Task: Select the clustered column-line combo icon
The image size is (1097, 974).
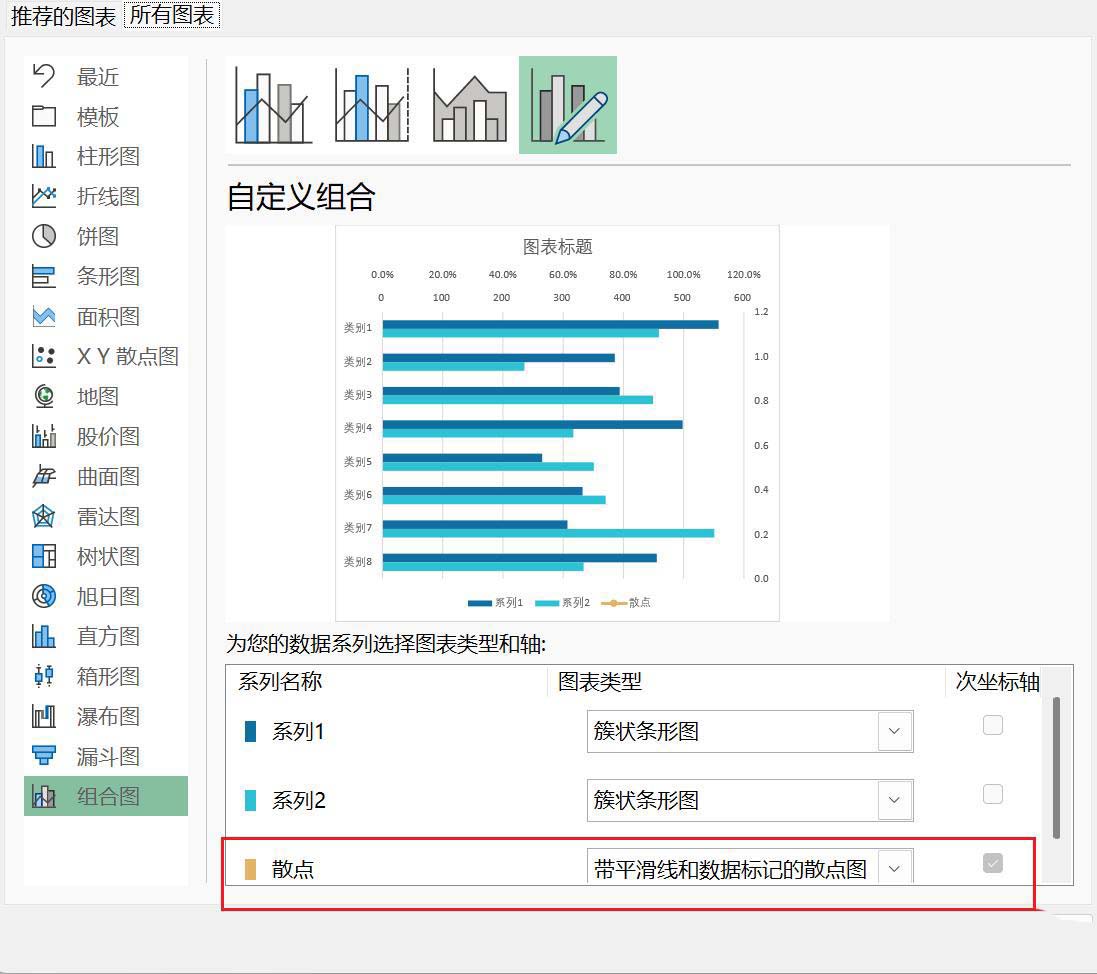Action: click(273, 106)
